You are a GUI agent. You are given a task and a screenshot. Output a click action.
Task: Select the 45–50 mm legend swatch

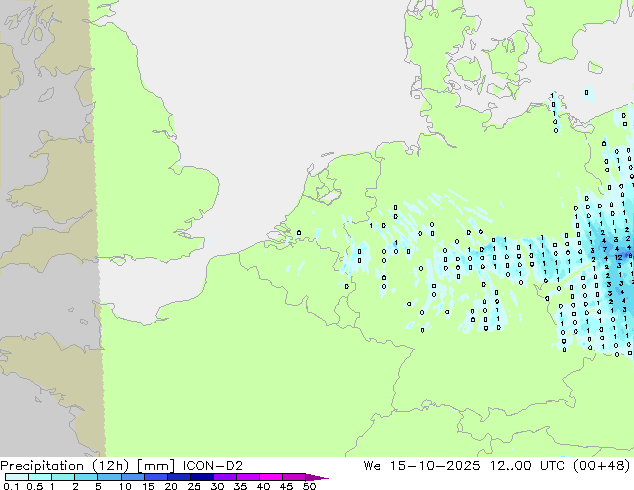point(294,477)
